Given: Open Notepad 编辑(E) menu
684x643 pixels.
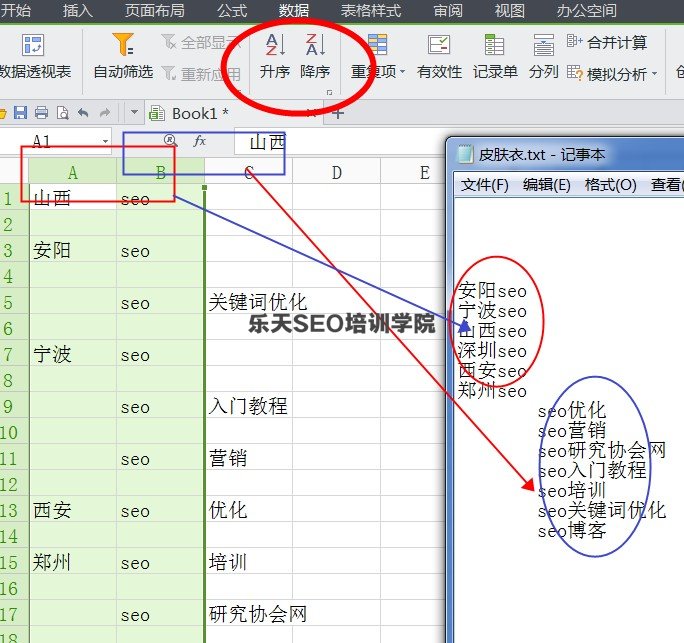Looking at the screenshot, I should coord(547,185).
